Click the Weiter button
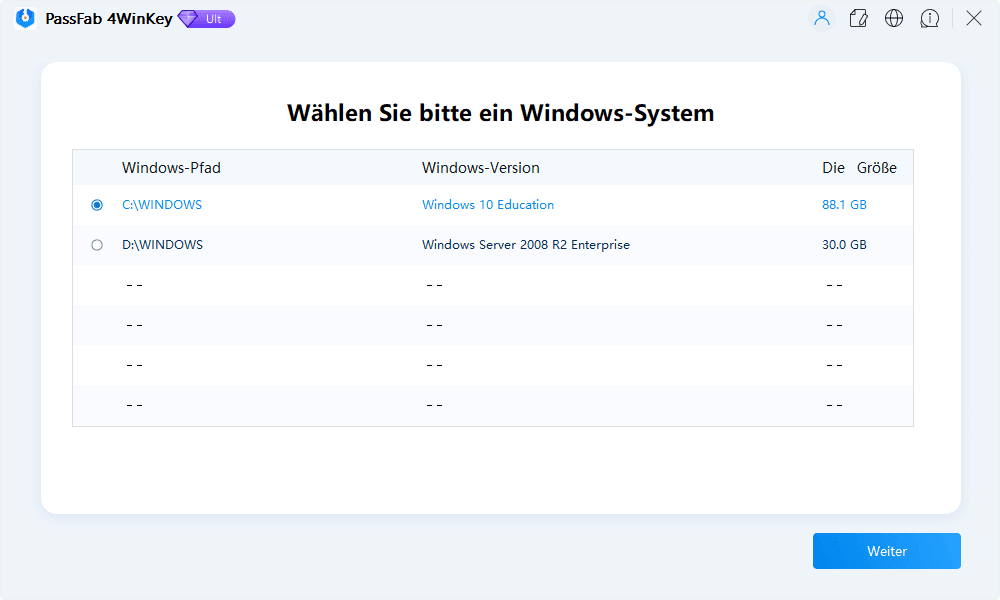The height and width of the screenshot is (600, 1000). coord(886,551)
